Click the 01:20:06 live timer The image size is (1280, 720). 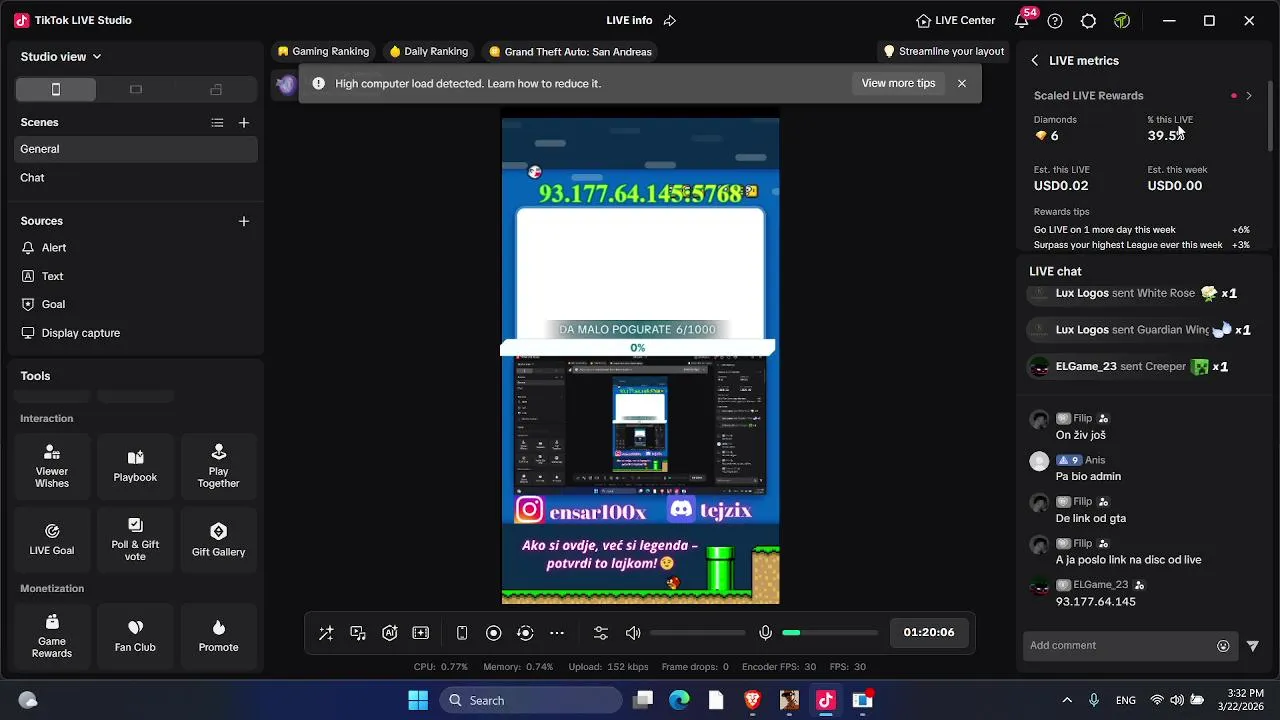(x=928, y=633)
